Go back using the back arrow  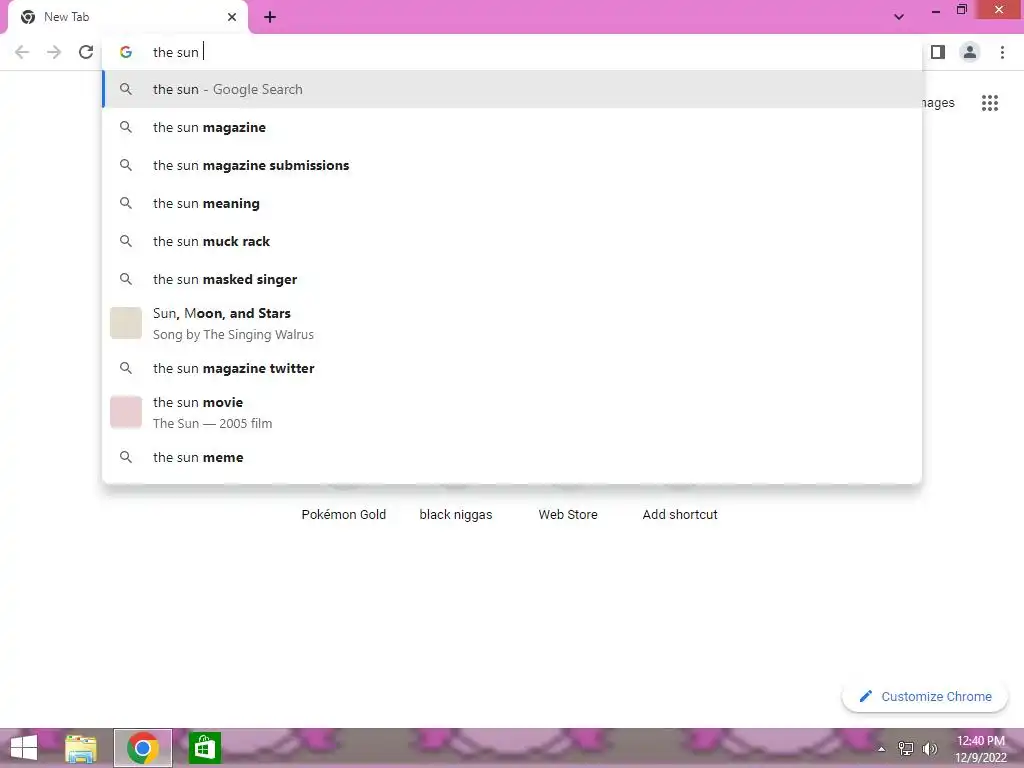[22, 52]
